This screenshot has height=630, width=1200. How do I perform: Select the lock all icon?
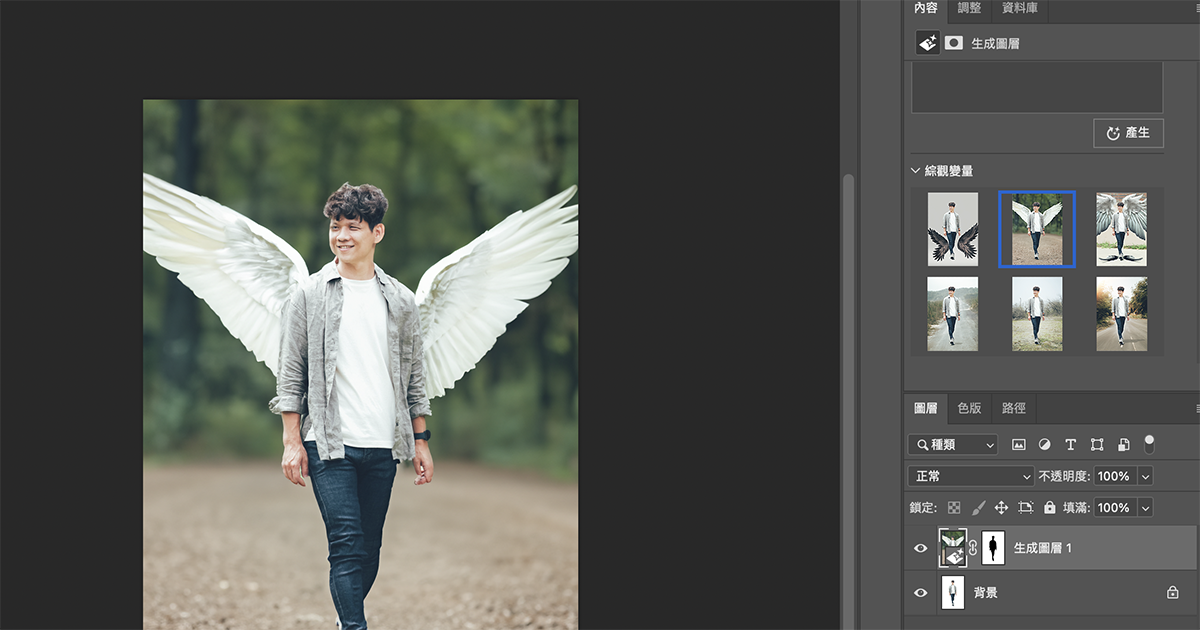pyautogui.click(x=1049, y=507)
